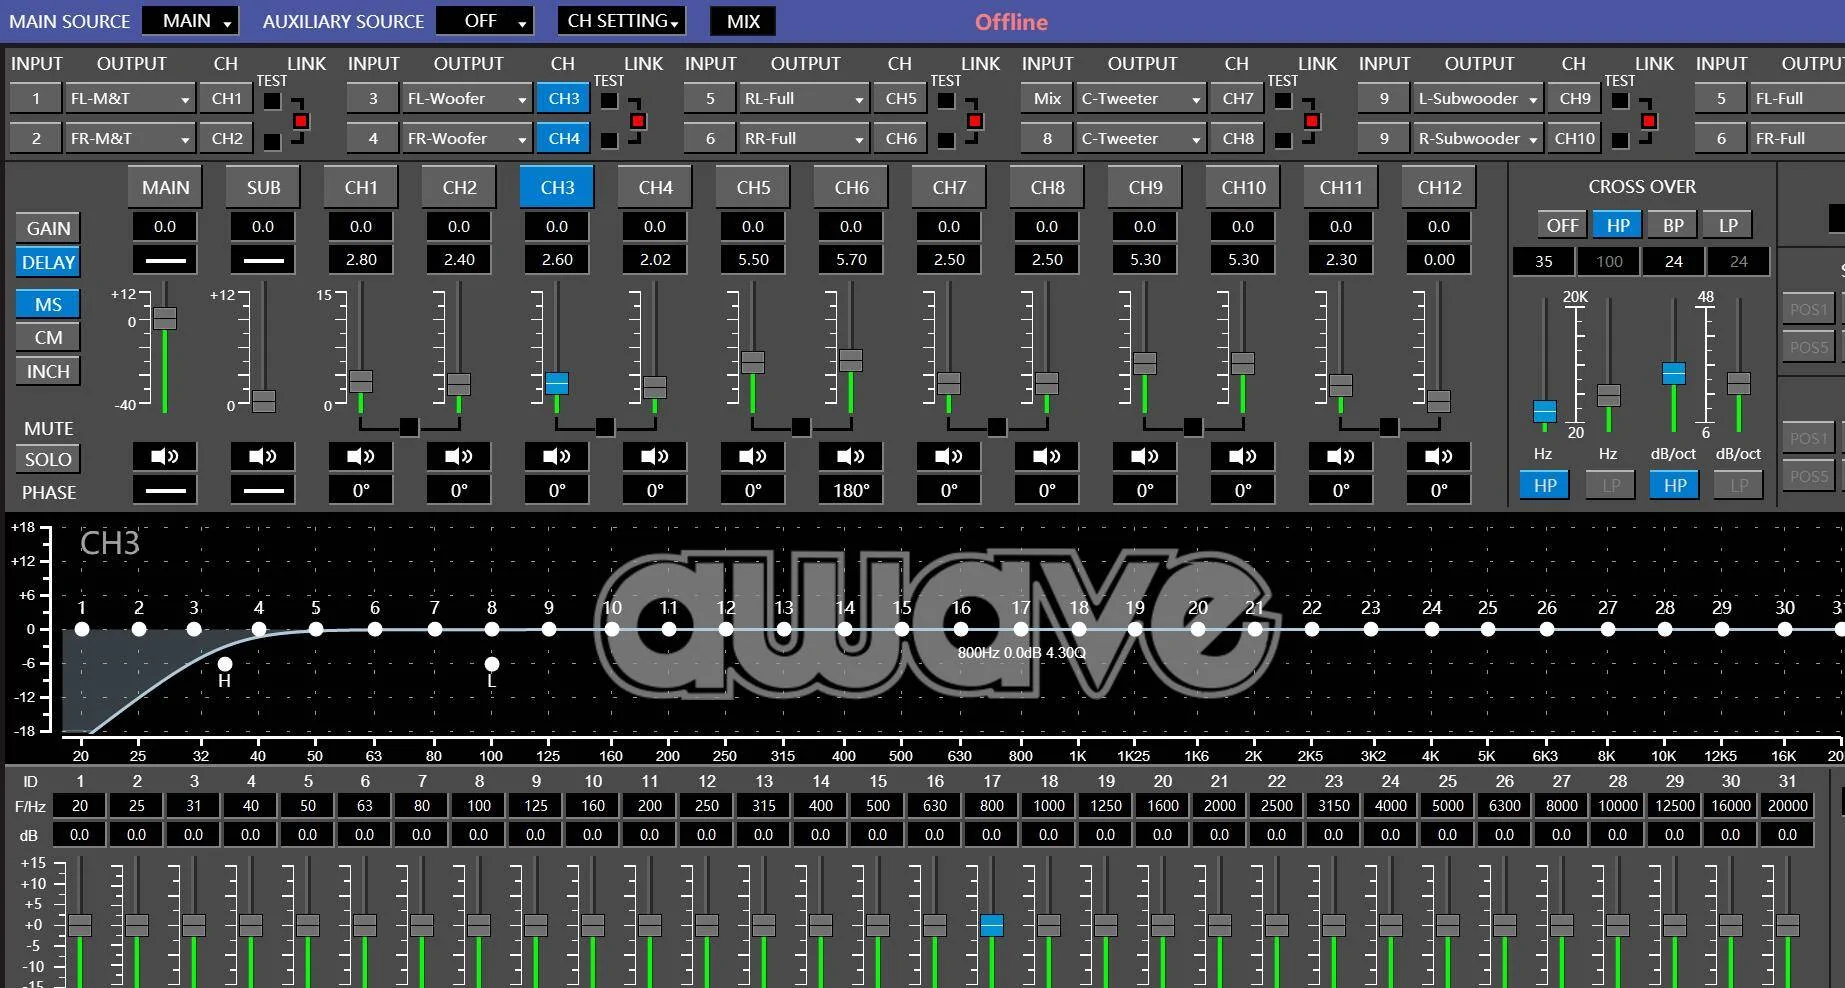The image size is (1845, 988).
Task: Open the FL-M&T output dropdown
Action: [x=129, y=99]
